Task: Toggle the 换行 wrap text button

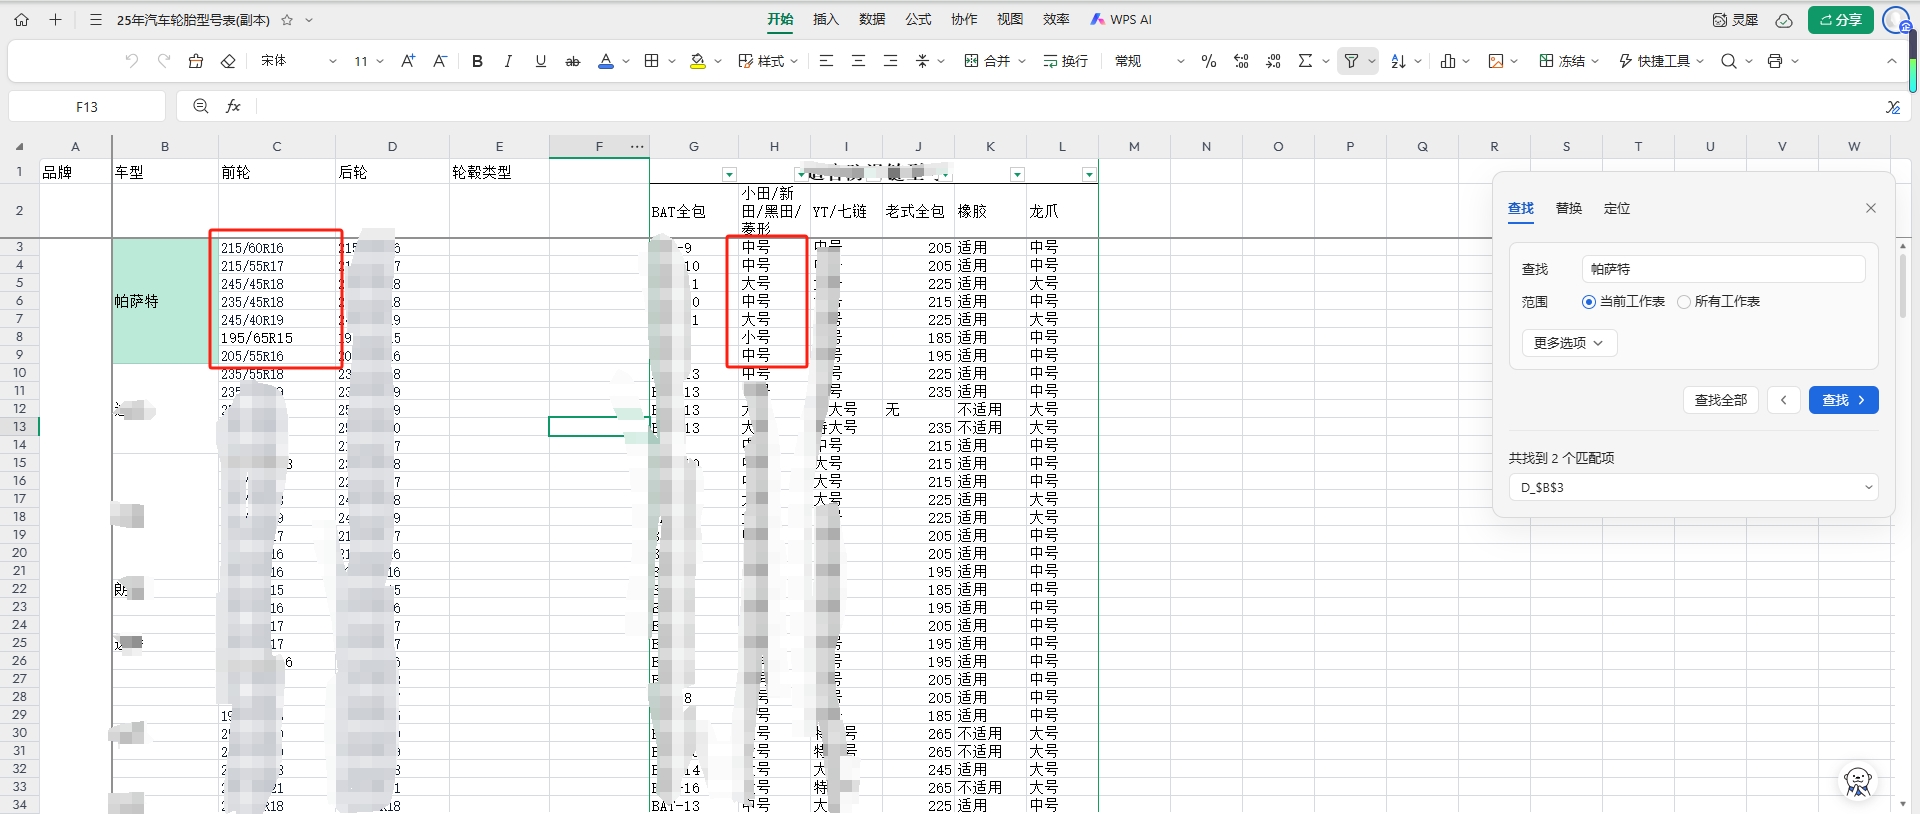Action: coord(1066,61)
